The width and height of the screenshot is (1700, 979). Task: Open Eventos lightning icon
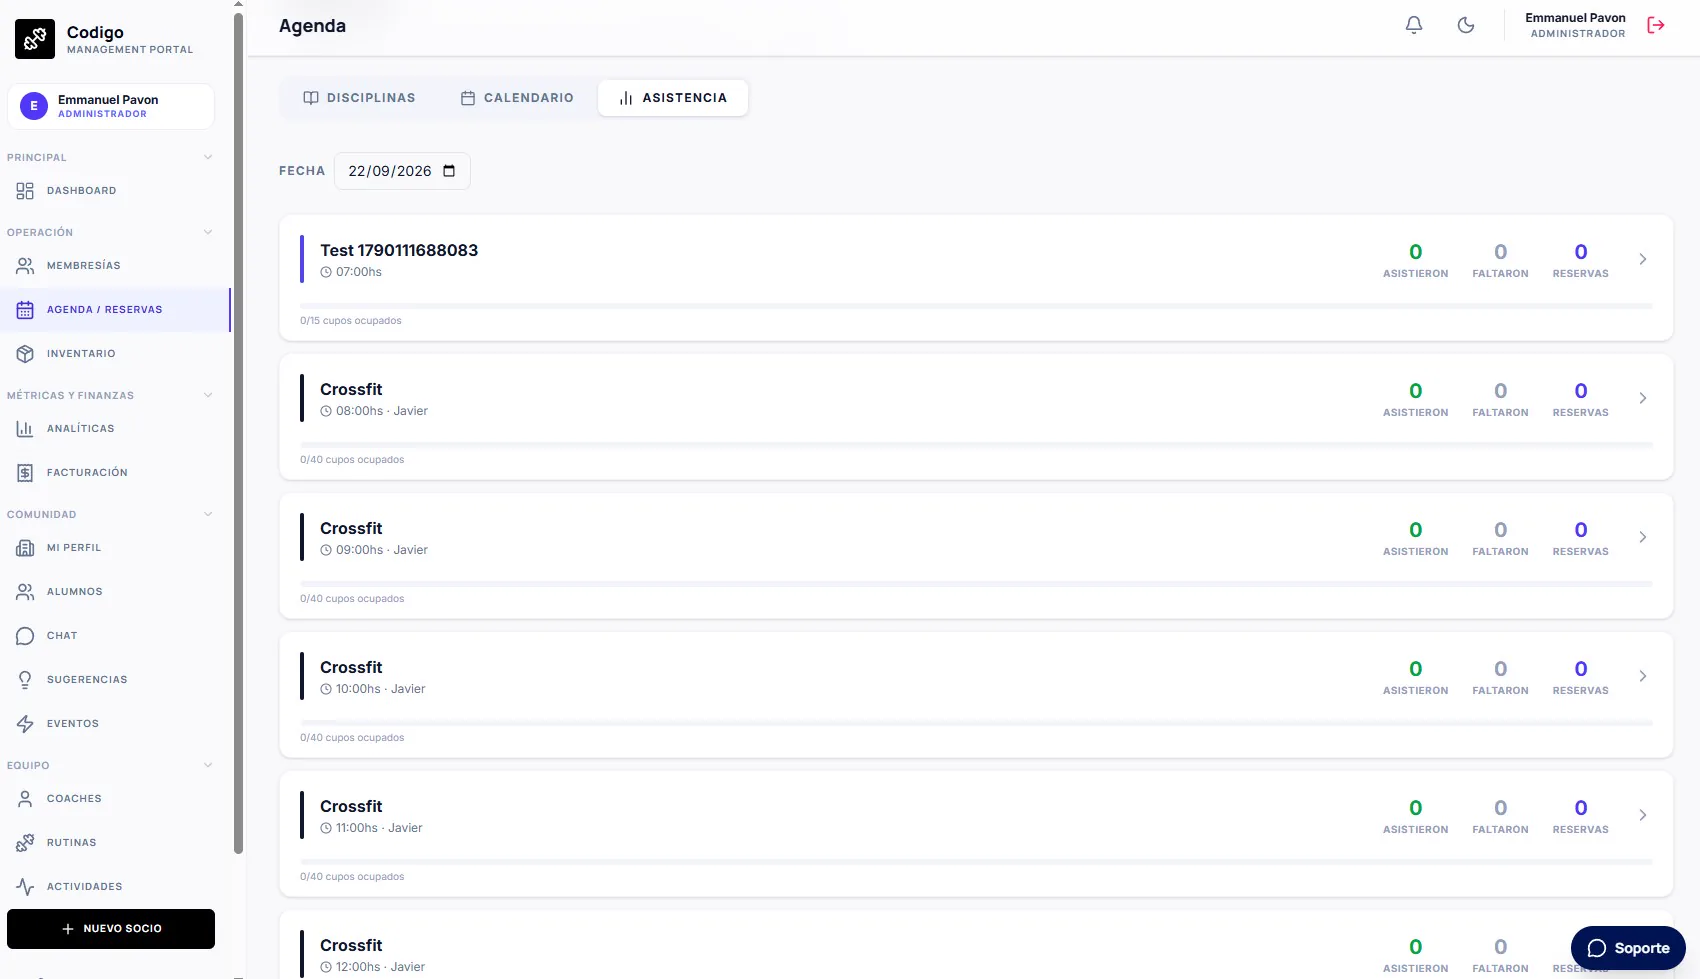(25, 724)
